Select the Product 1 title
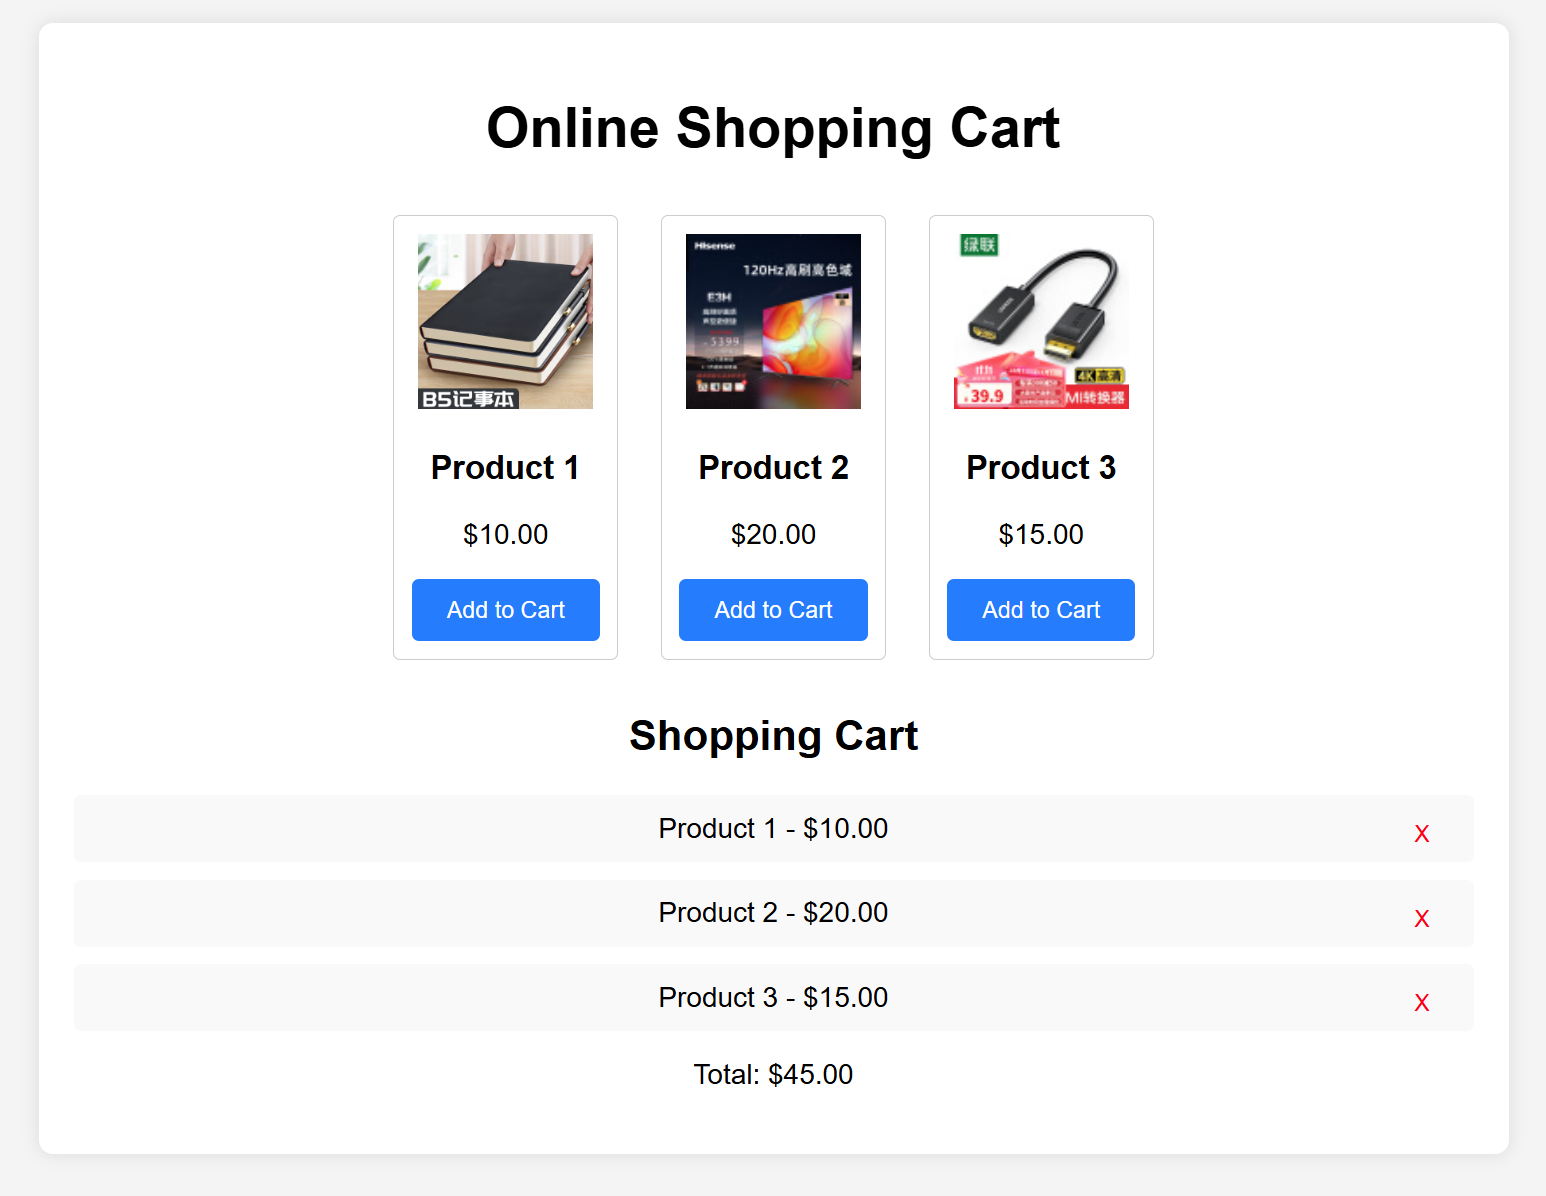Image resolution: width=1546 pixels, height=1196 pixels. [x=505, y=467]
